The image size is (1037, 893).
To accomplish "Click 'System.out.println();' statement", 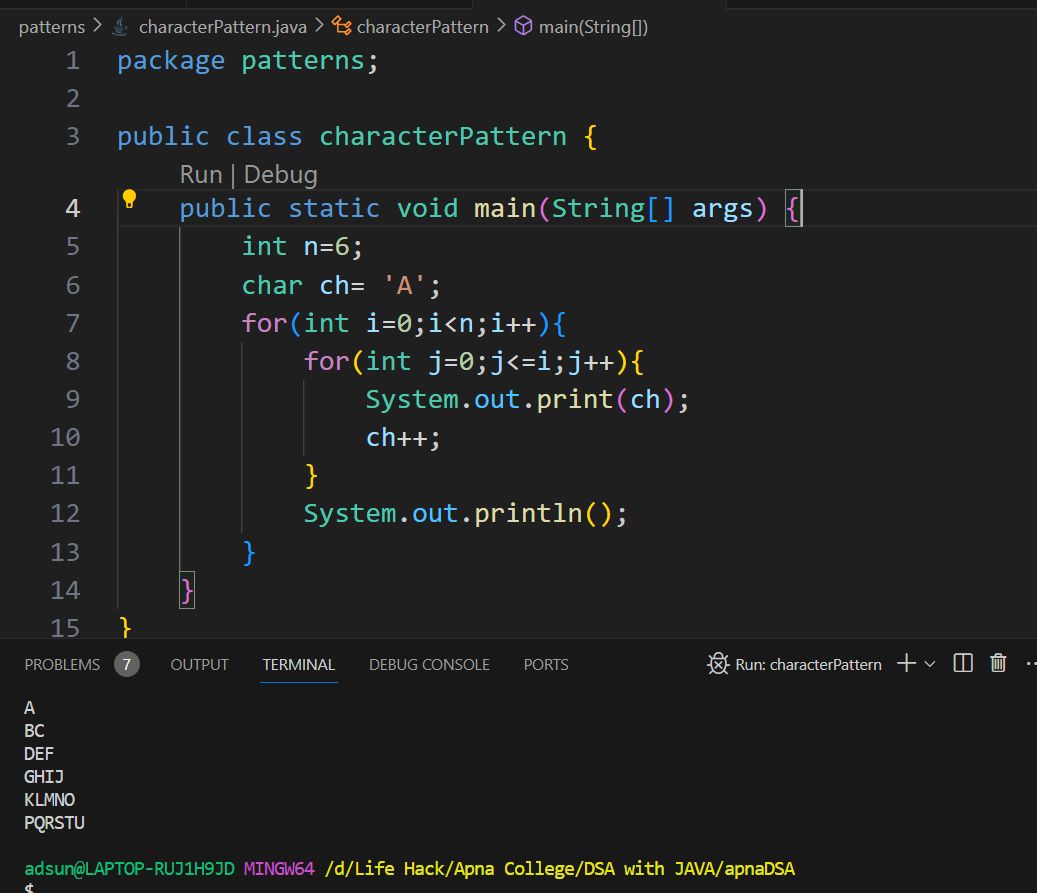I will (x=465, y=514).
